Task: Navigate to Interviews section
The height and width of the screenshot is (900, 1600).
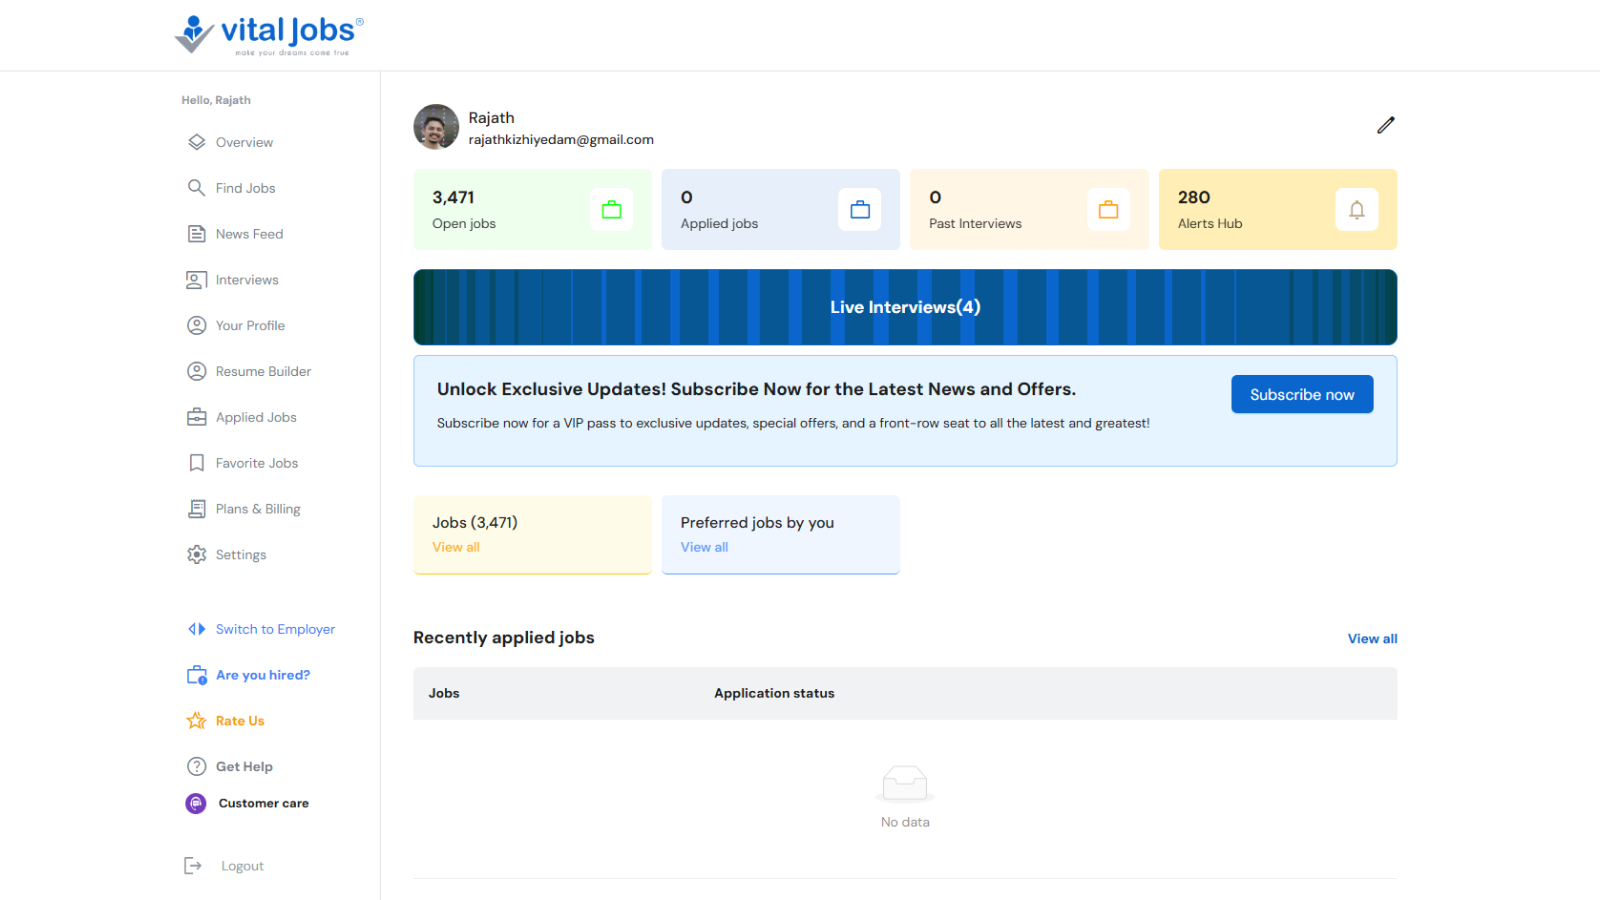Action: tap(247, 280)
